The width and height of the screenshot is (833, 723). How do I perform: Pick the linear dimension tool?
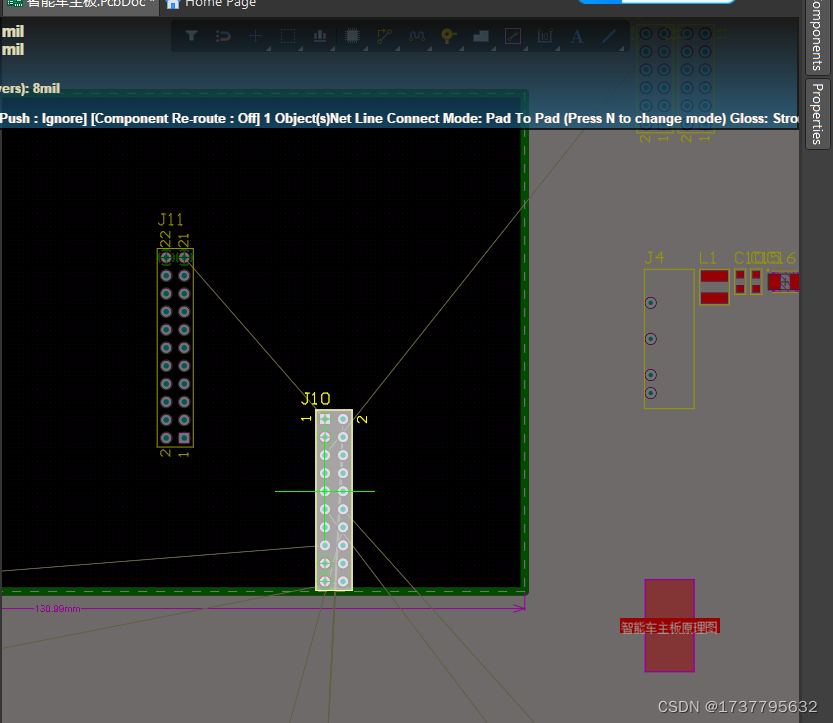point(545,36)
